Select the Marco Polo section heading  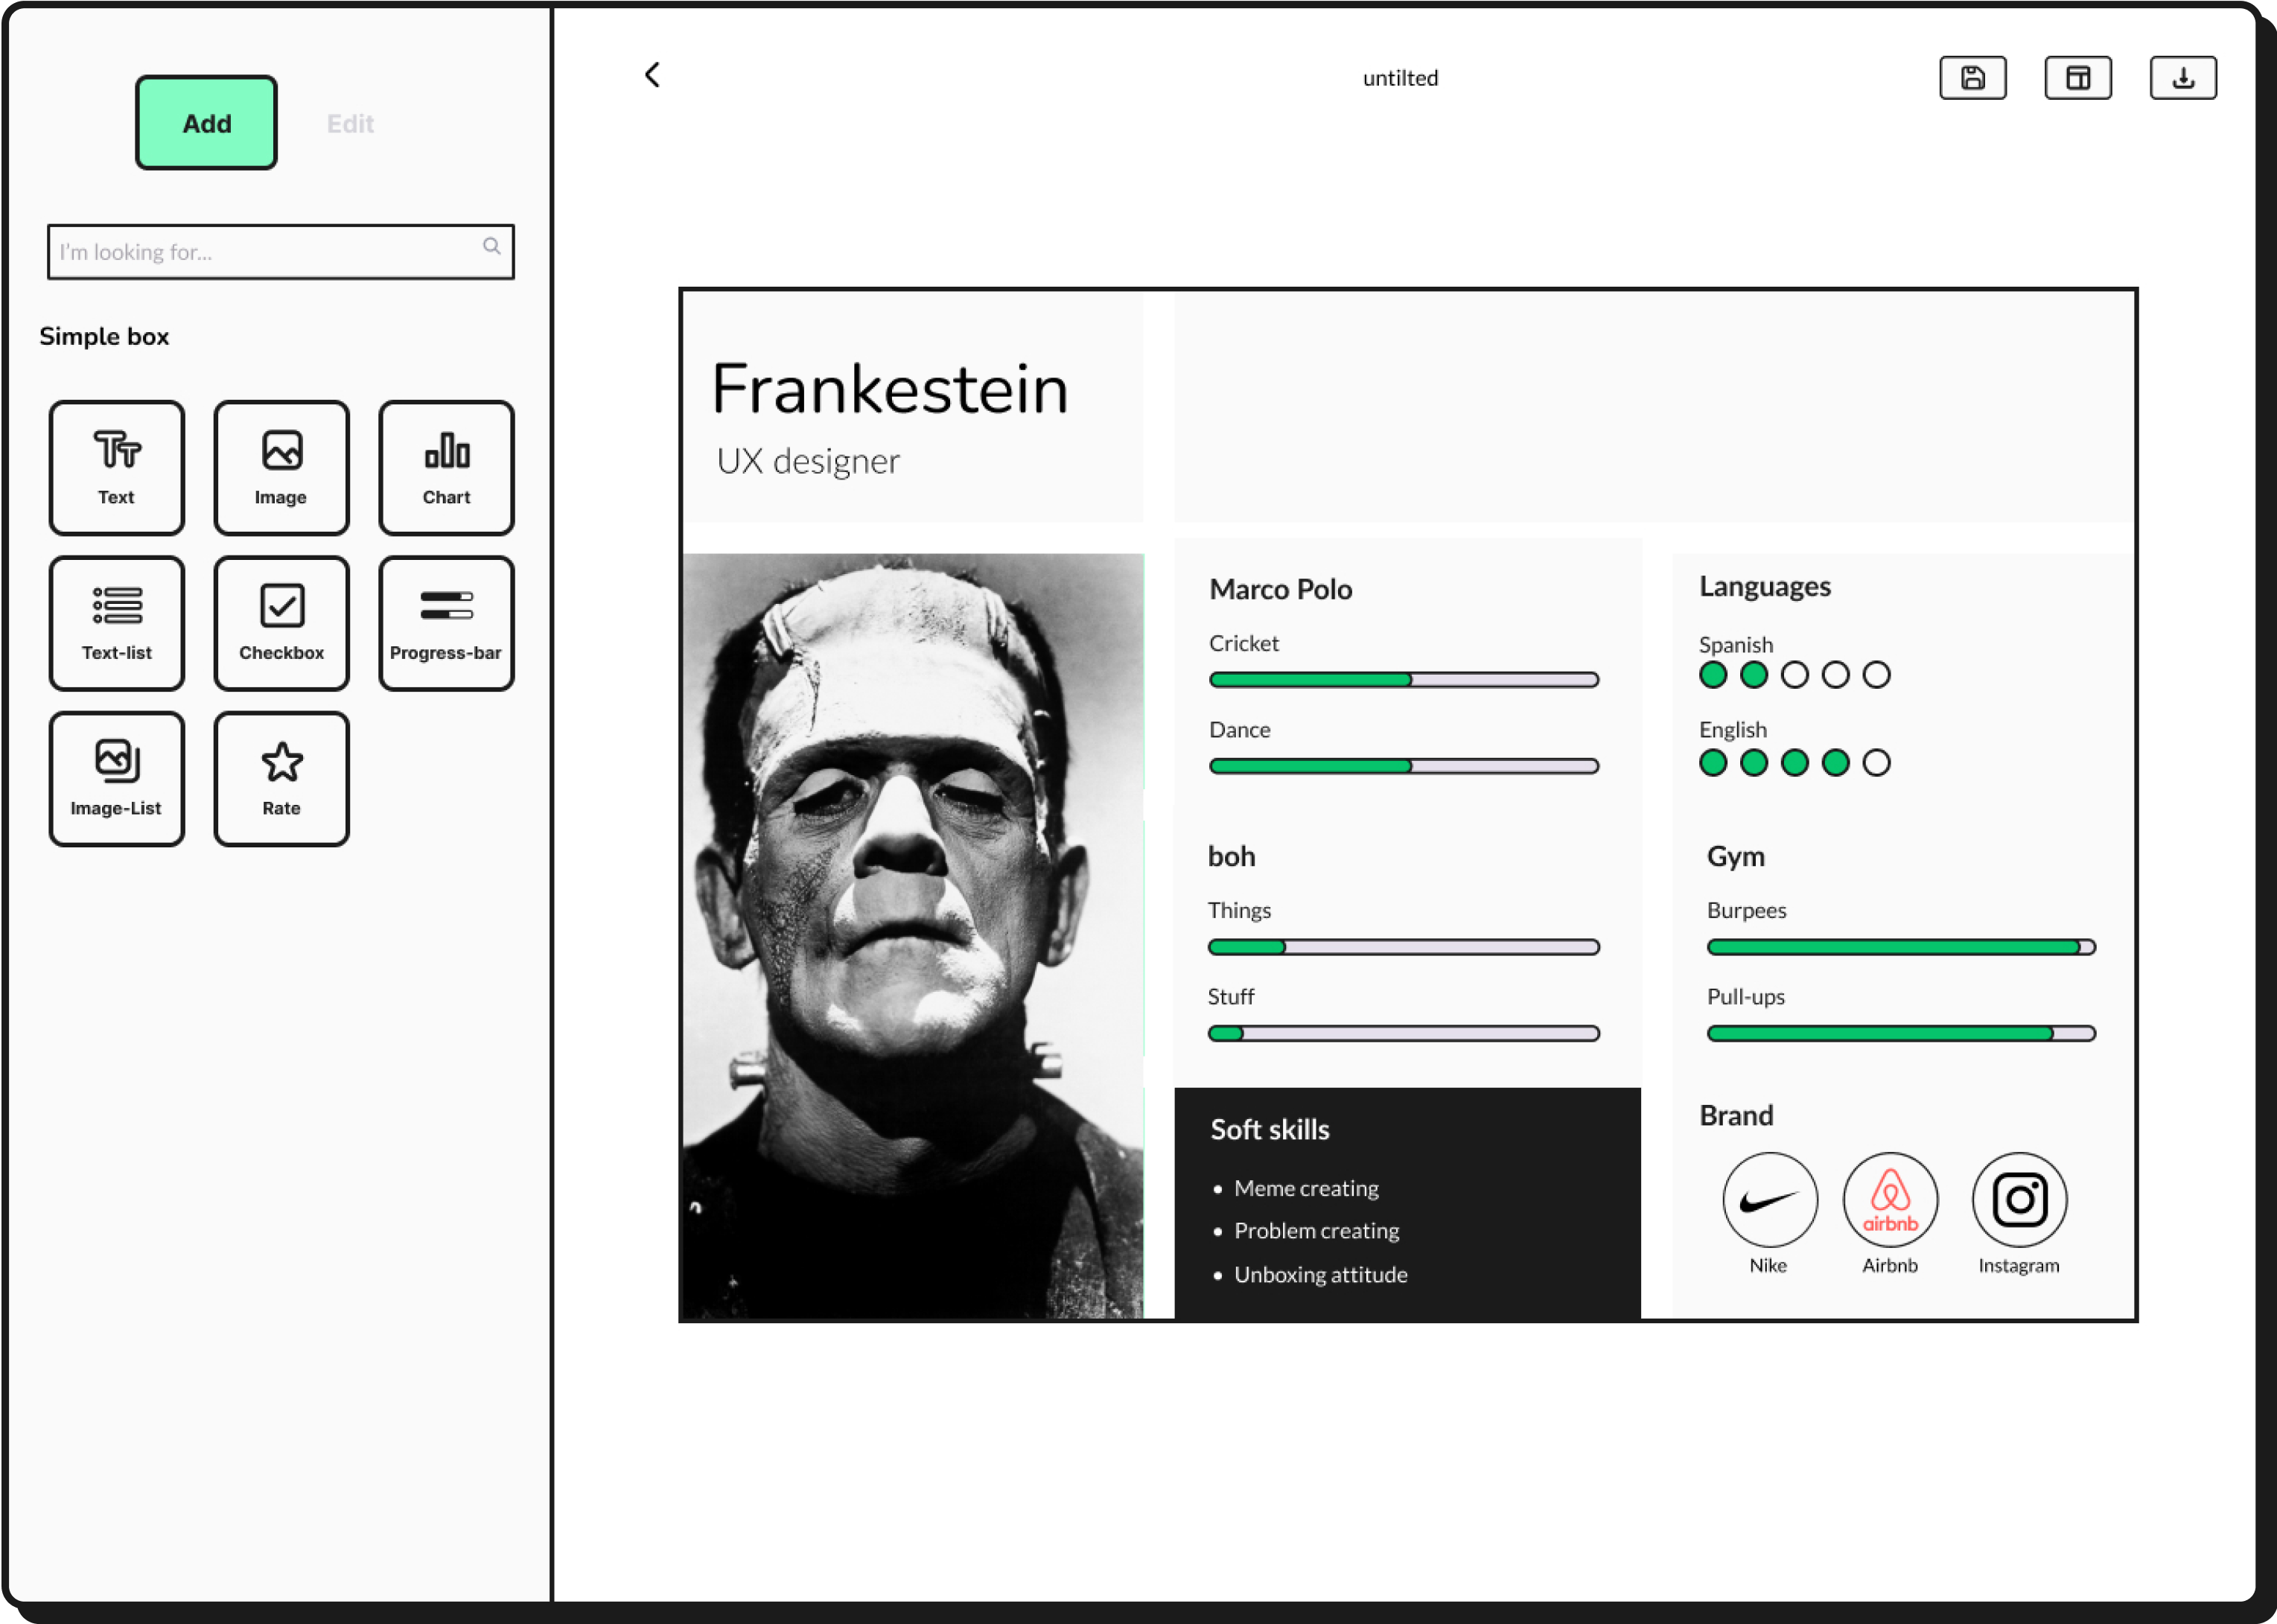[x=1281, y=589]
